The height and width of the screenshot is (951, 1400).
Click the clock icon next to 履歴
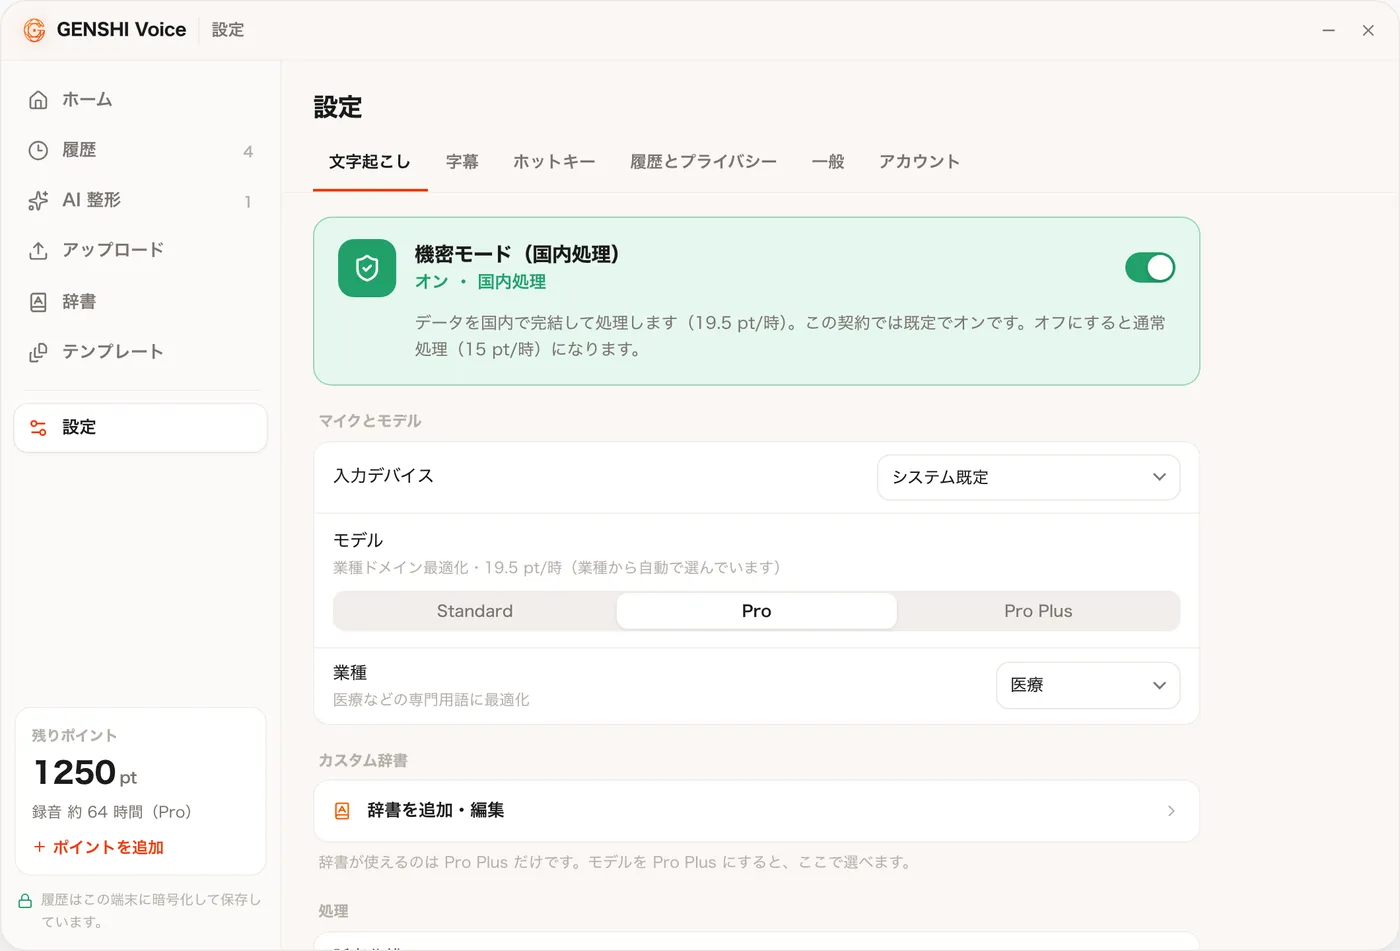(38, 150)
